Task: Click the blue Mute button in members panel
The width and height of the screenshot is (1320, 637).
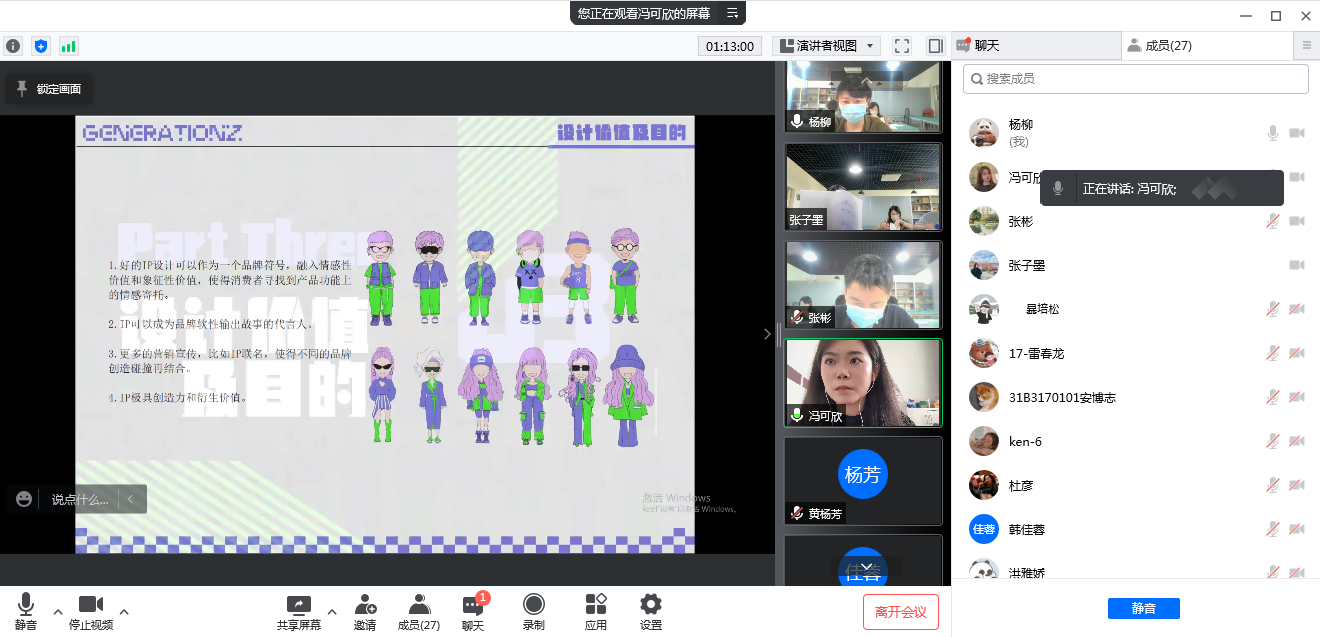Action: [1143, 608]
